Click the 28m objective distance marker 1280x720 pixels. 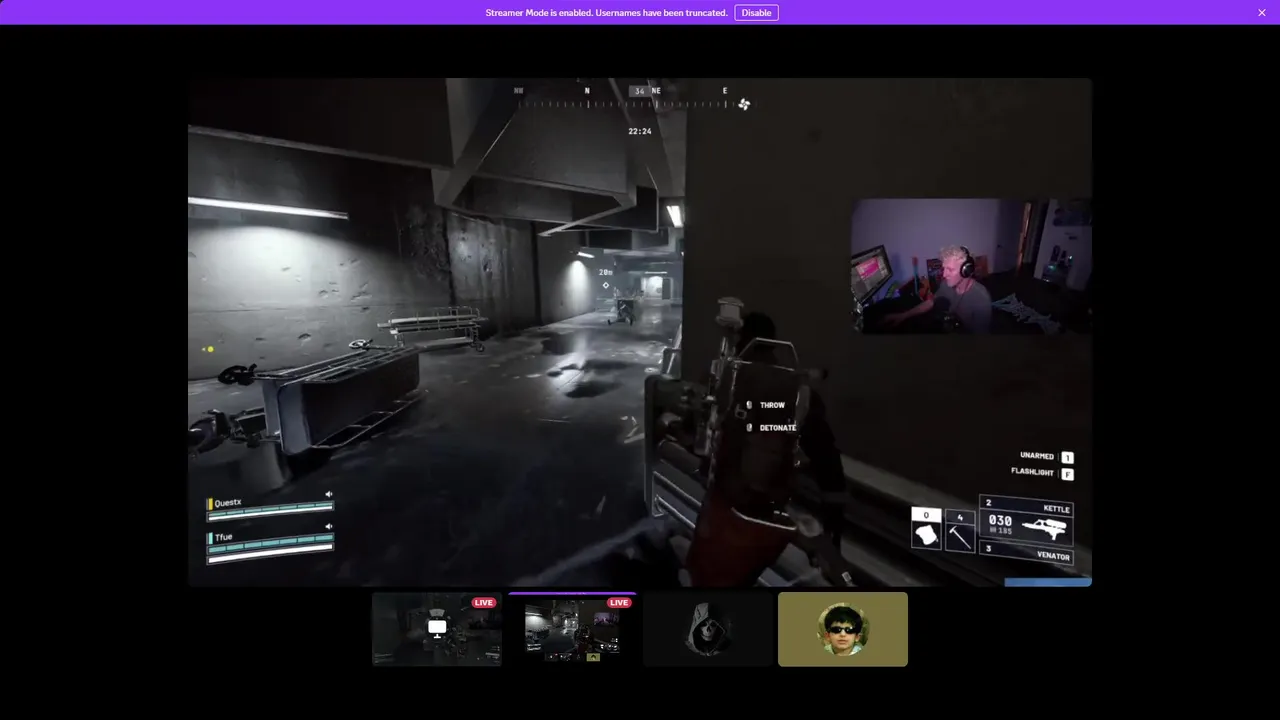(606, 272)
